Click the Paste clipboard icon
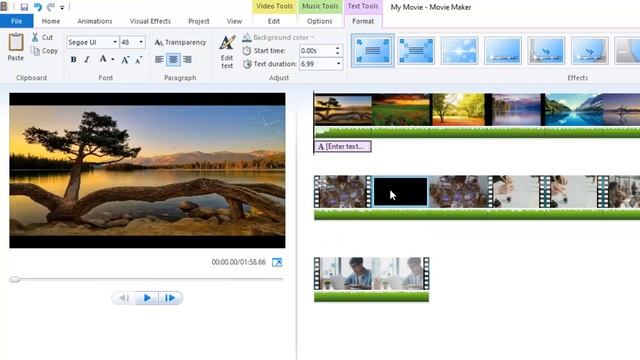The image size is (640, 360). tap(16, 42)
